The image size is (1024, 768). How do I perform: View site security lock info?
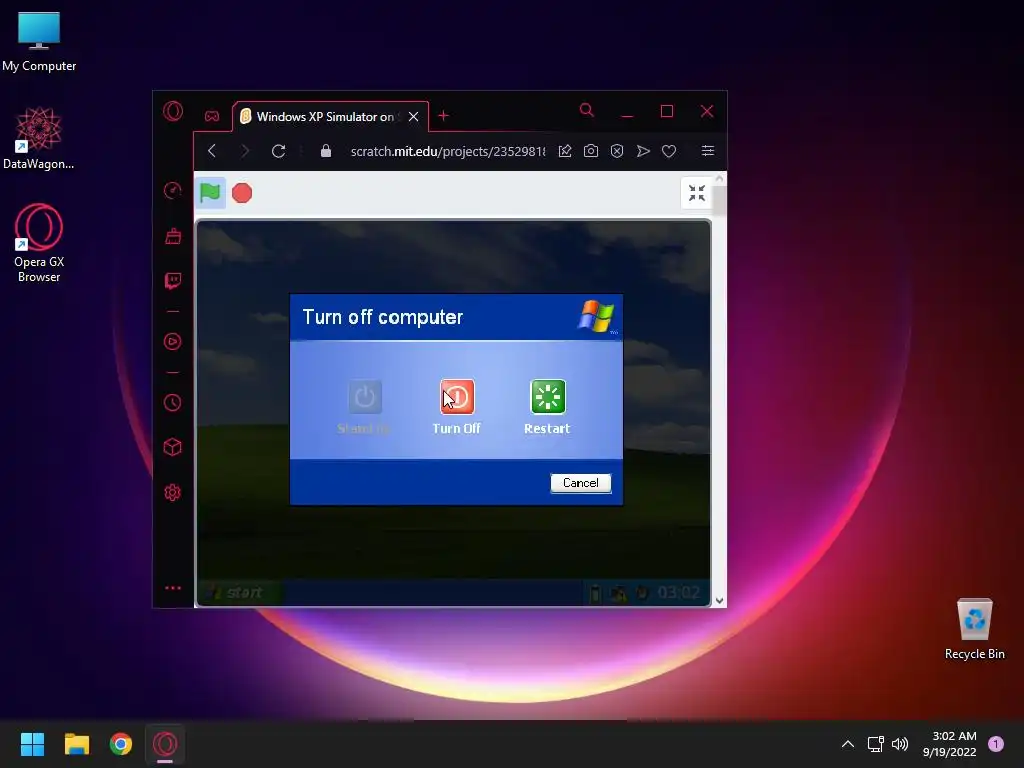coord(326,151)
